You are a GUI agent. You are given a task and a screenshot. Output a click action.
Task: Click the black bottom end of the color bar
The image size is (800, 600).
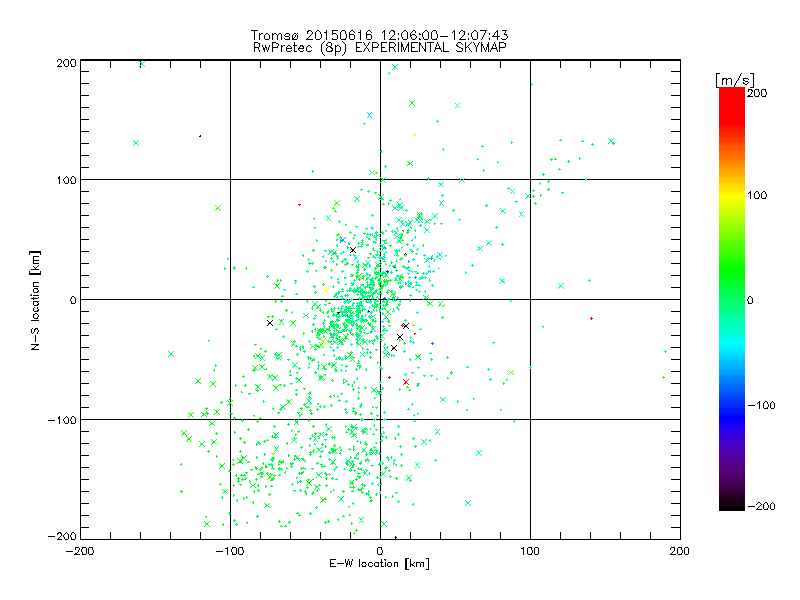click(x=732, y=503)
